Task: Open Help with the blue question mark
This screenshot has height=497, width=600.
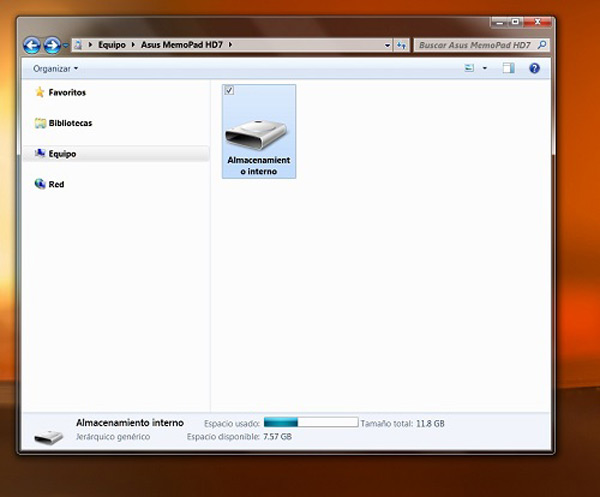Action: (534, 68)
